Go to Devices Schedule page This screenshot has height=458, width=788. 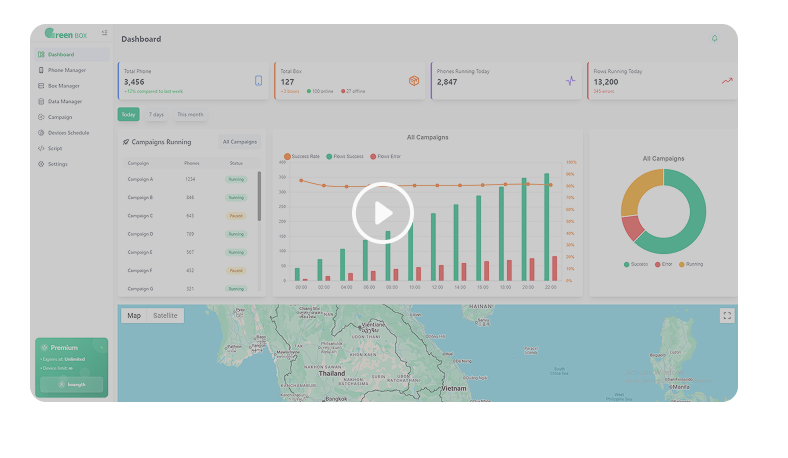click(68, 132)
